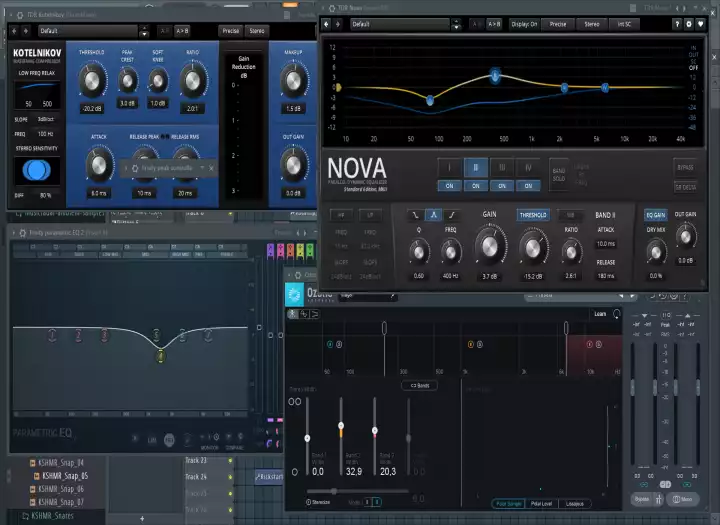The height and width of the screenshot is (525, 720).
Task: Open Nova Precise quality dropdown
Action: [558, 24]
